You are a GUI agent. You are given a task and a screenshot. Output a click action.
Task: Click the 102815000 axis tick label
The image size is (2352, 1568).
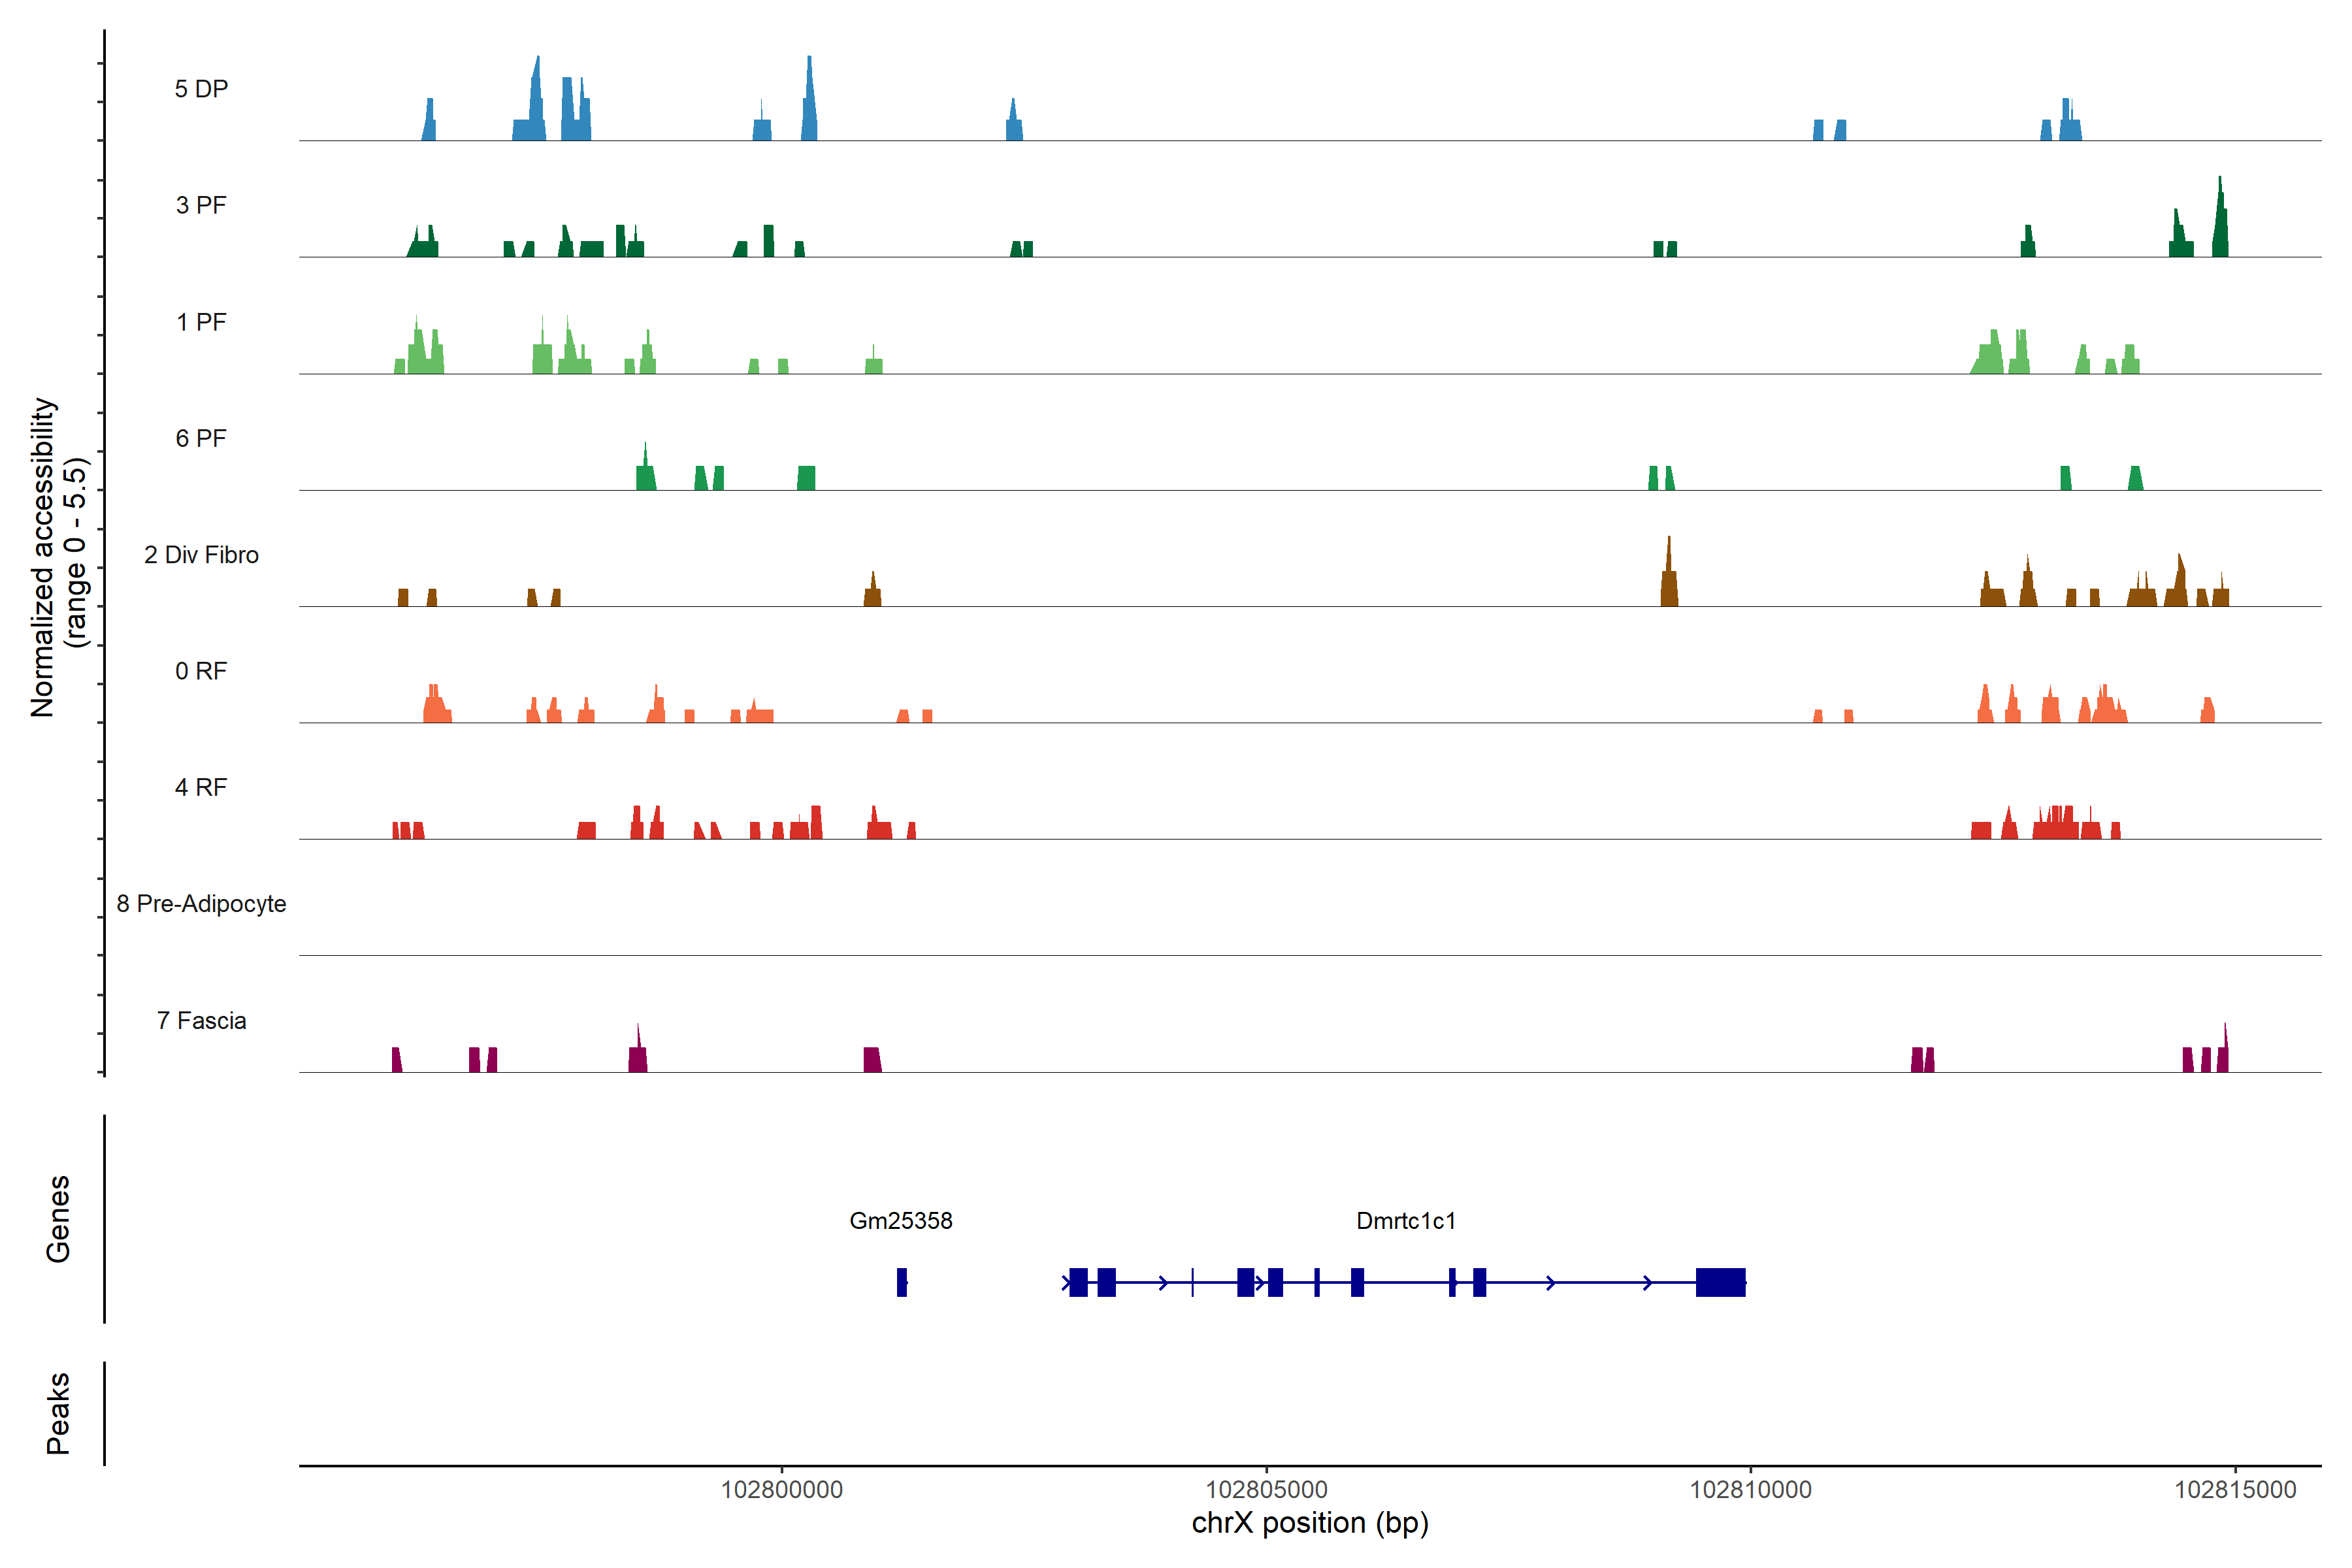pos(2235,1490)
